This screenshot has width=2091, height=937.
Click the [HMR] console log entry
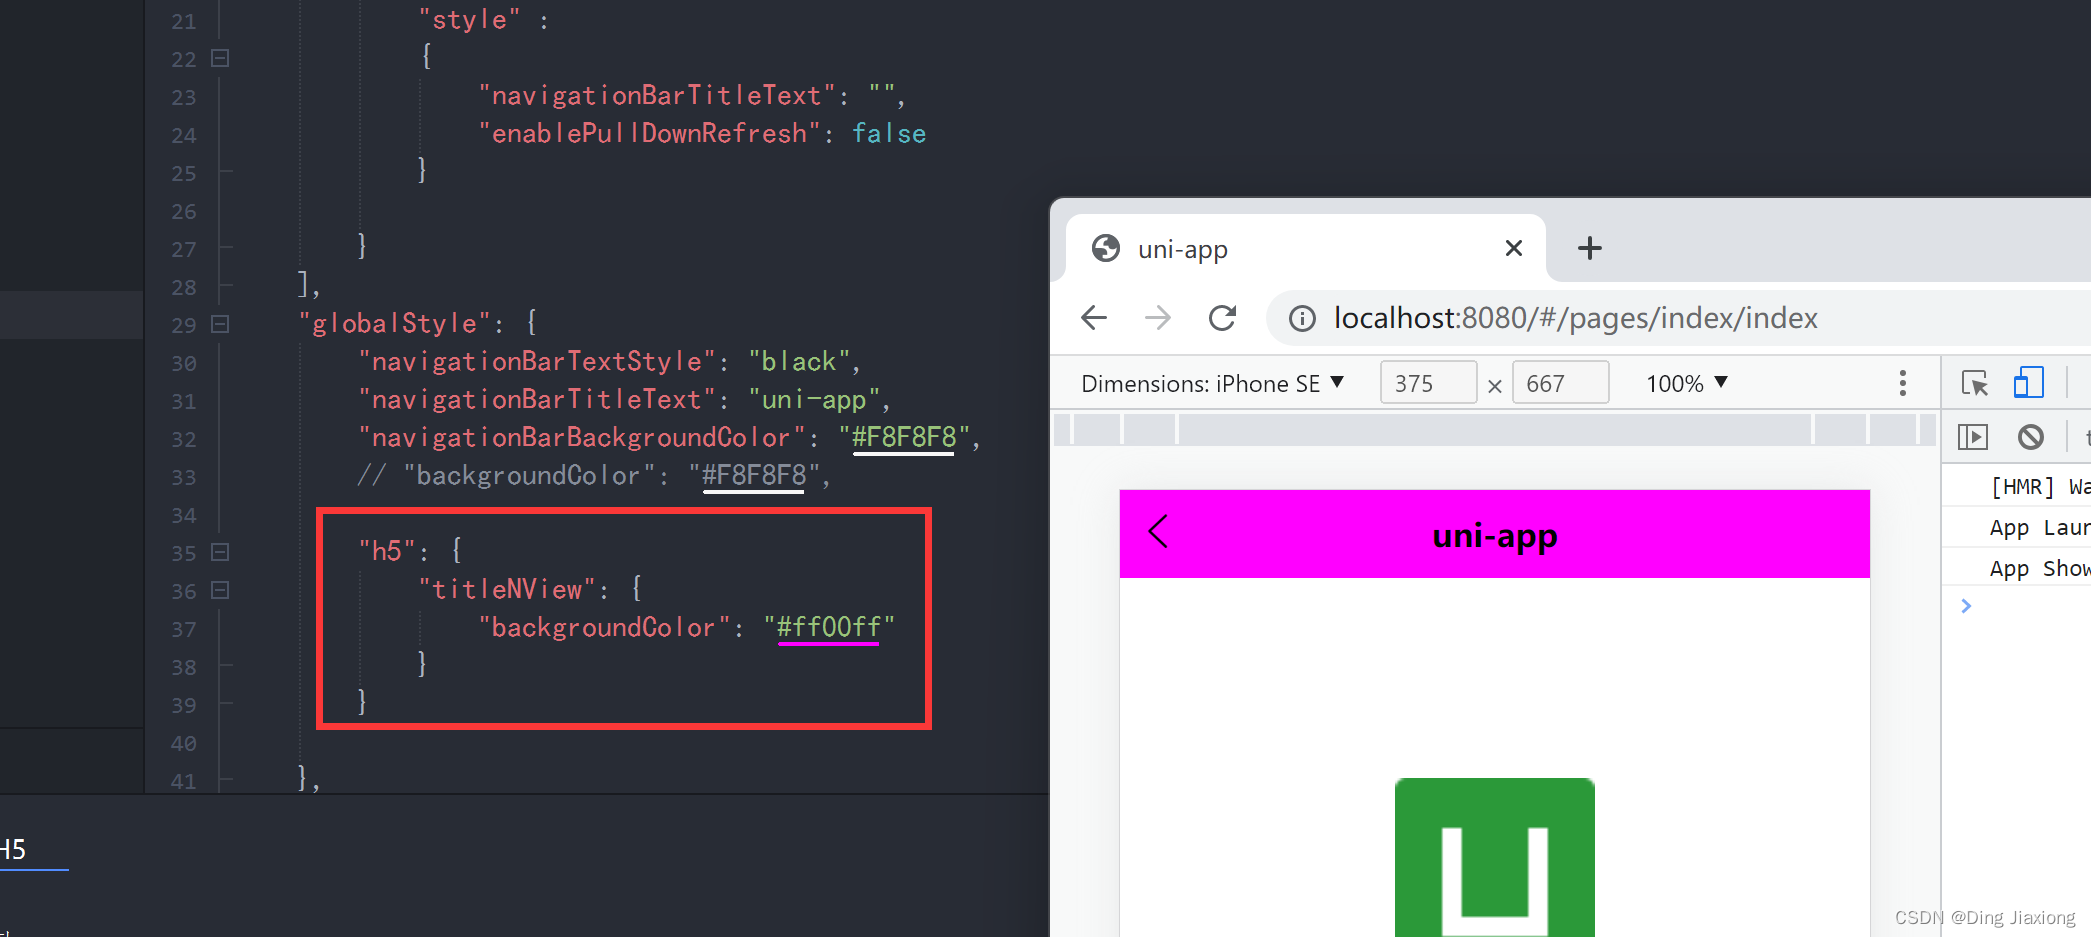(2040, 487)
